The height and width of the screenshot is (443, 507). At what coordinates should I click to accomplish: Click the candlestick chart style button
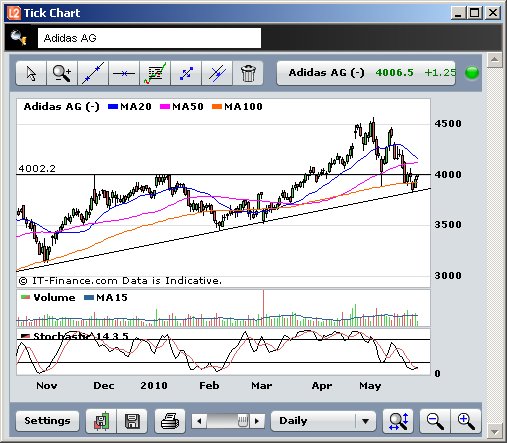click(x=101, y=421)
